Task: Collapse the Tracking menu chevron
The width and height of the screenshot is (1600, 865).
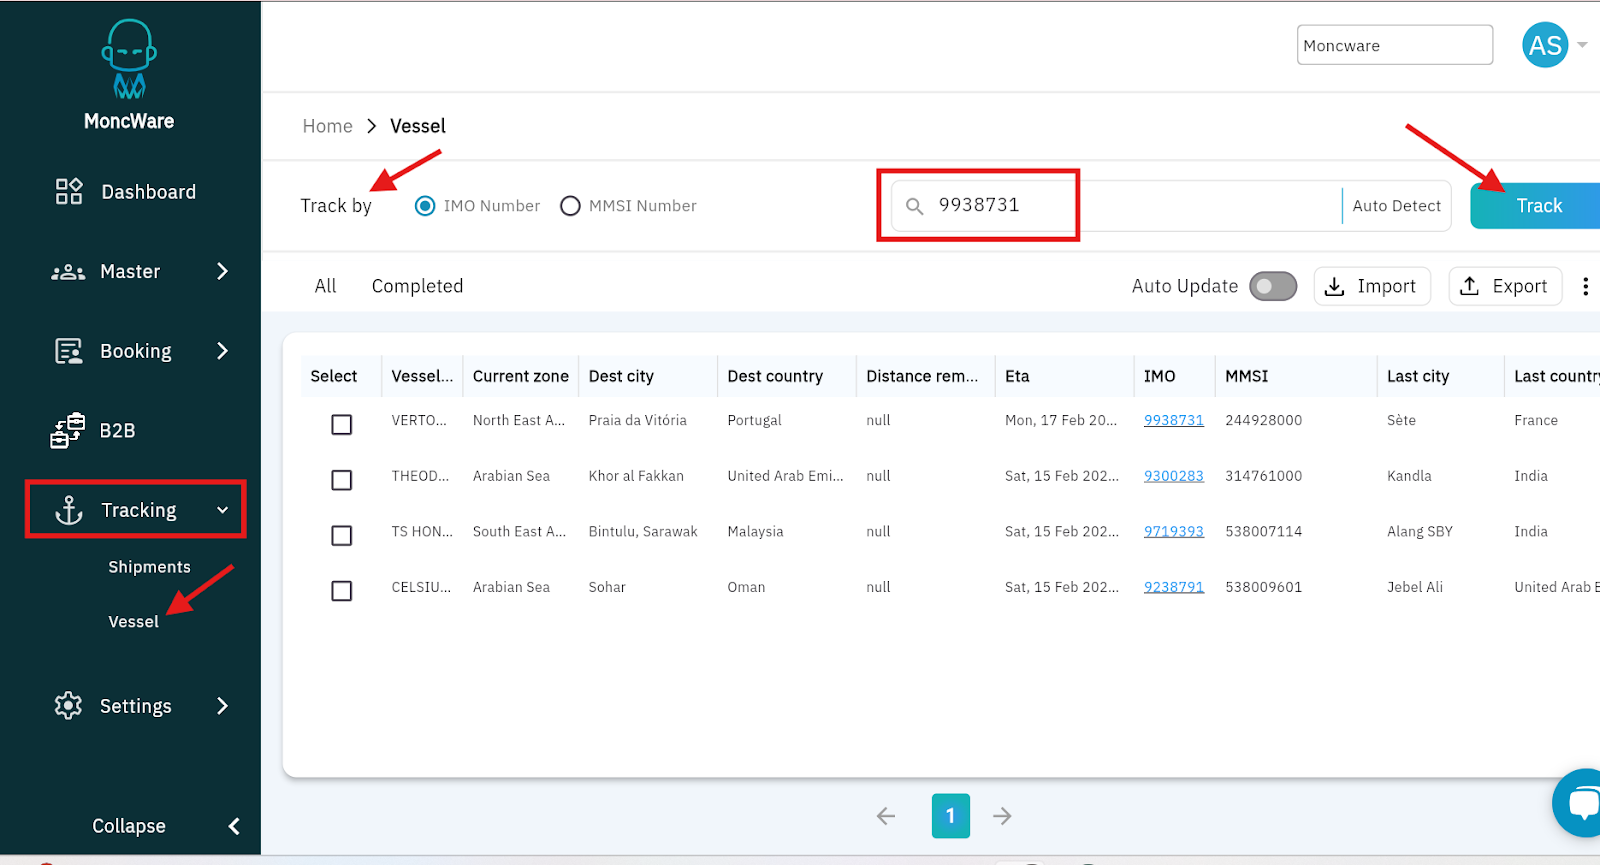Action: pos(222,510)
